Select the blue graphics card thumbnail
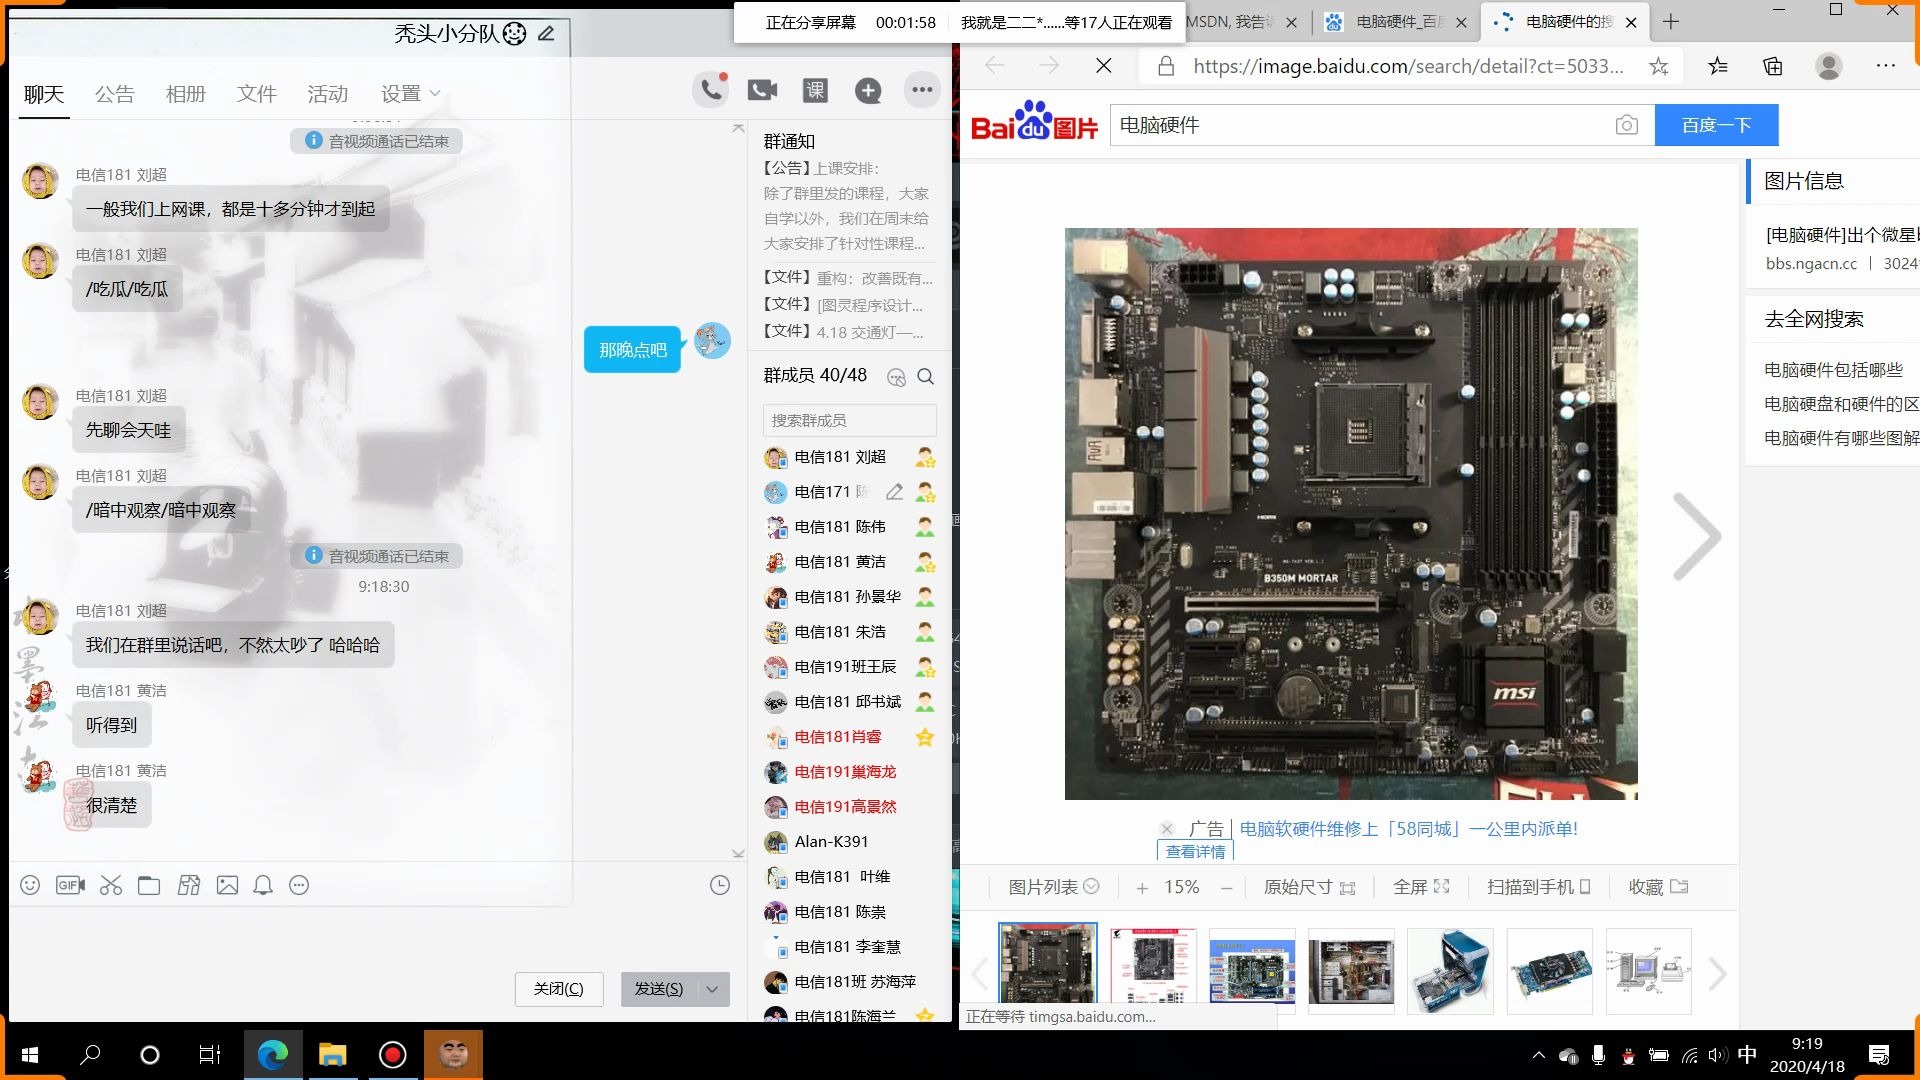Viewport: 1920px width, 1080px height. click(1549, 972)
